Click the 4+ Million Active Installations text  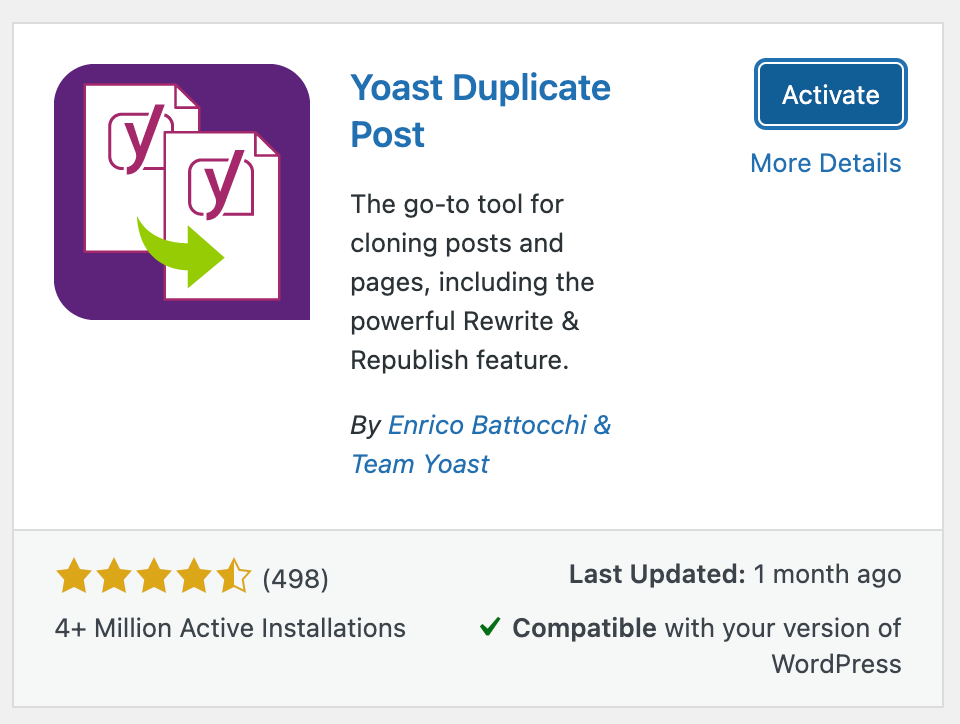[x=230, y=628]
